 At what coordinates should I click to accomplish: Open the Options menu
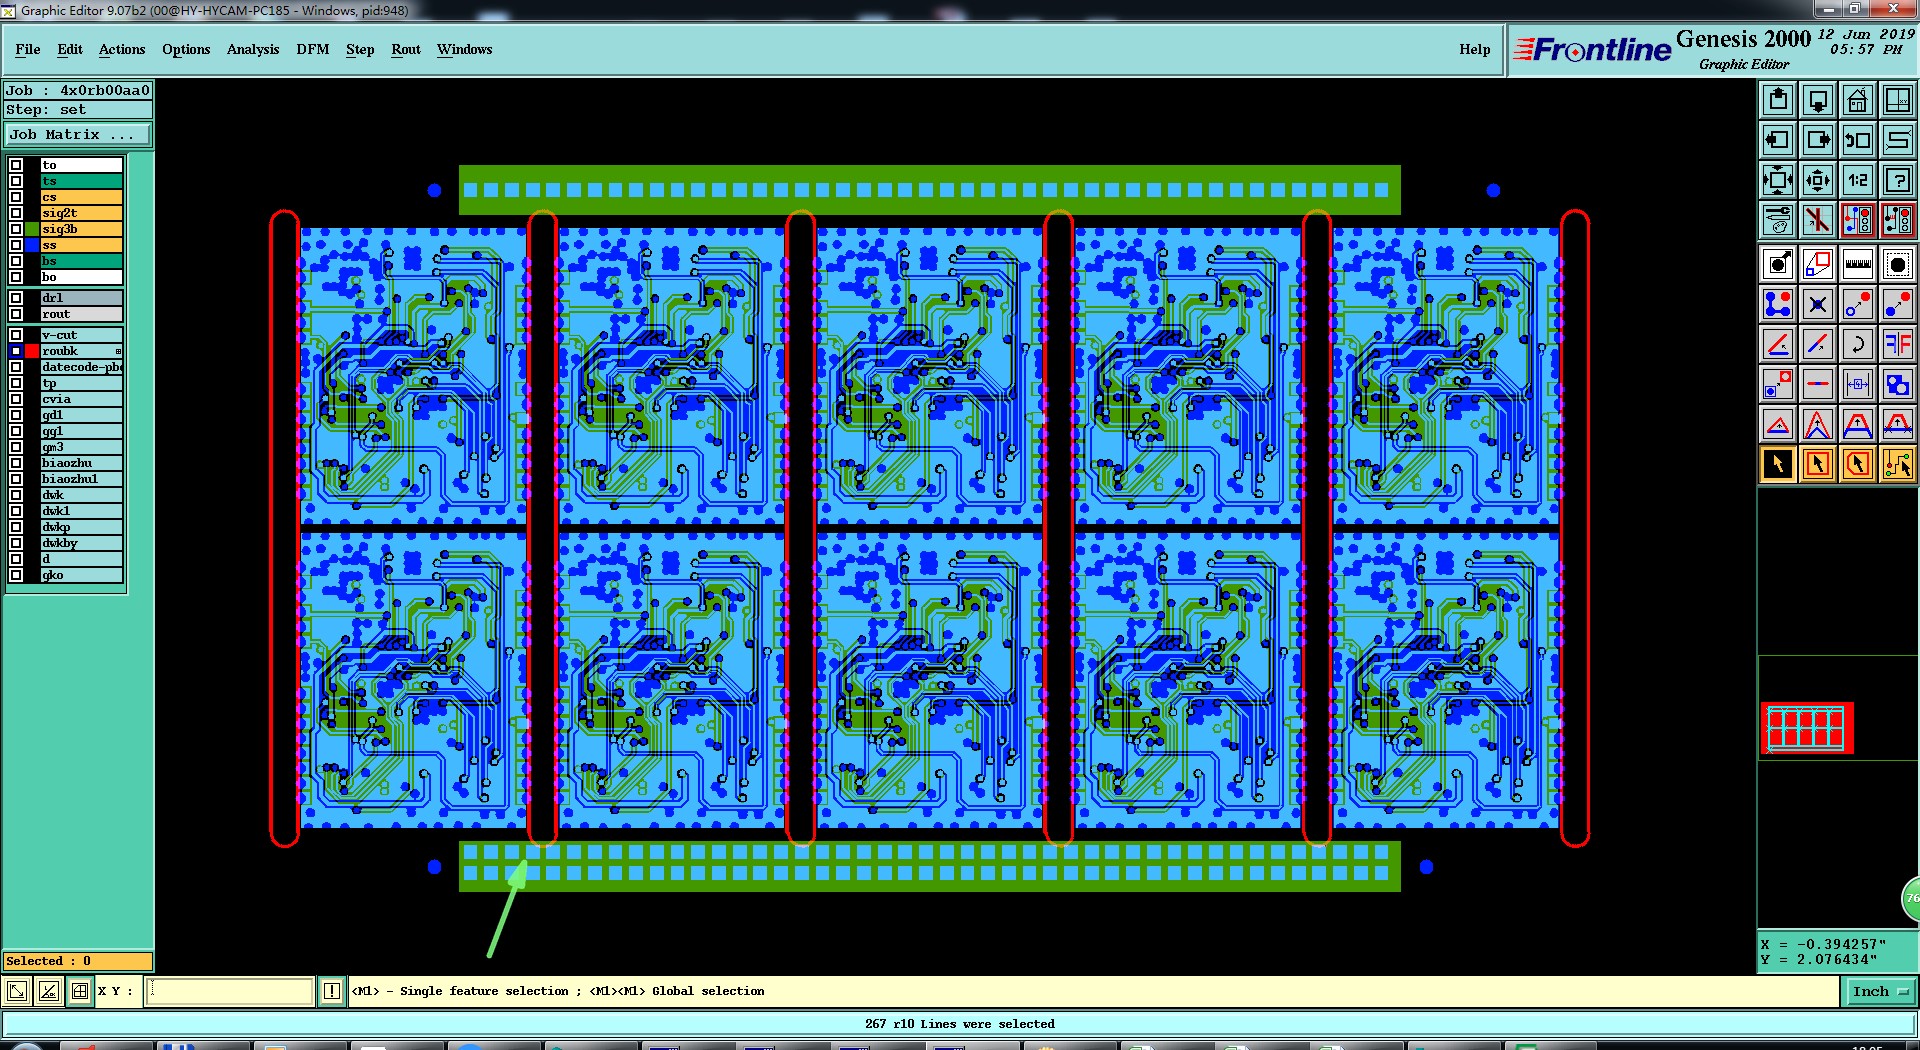point(186,49)
